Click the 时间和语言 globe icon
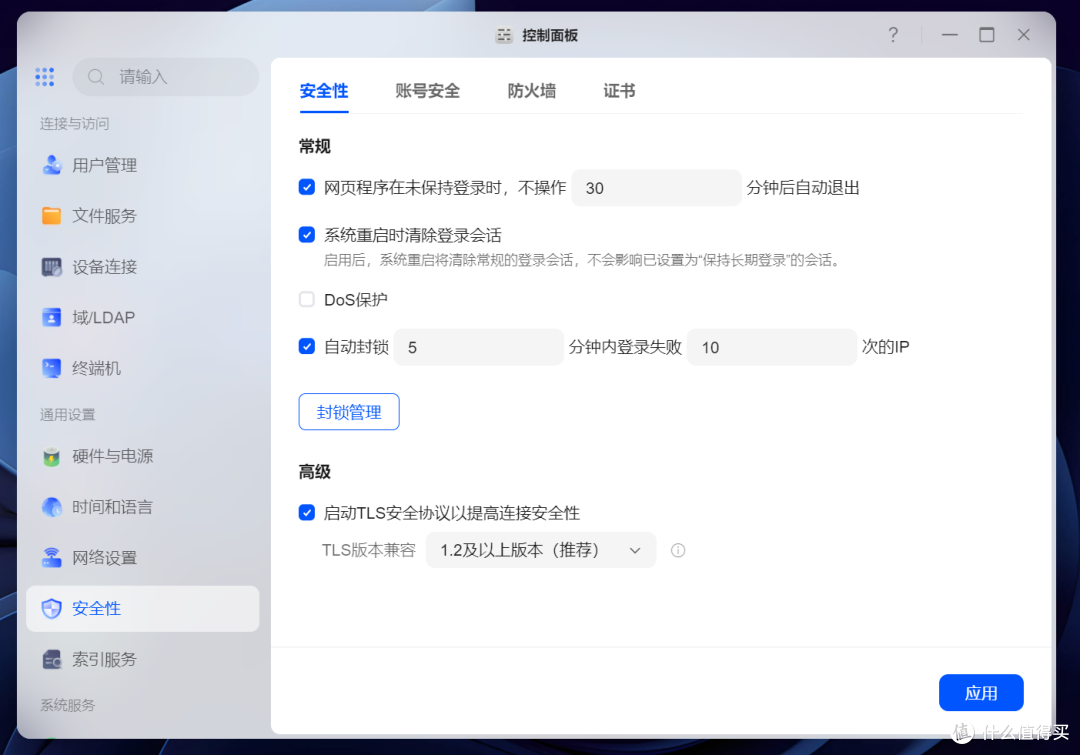Image resolution: width=1080 pixels, height=755 pixels. coord(52,507)
